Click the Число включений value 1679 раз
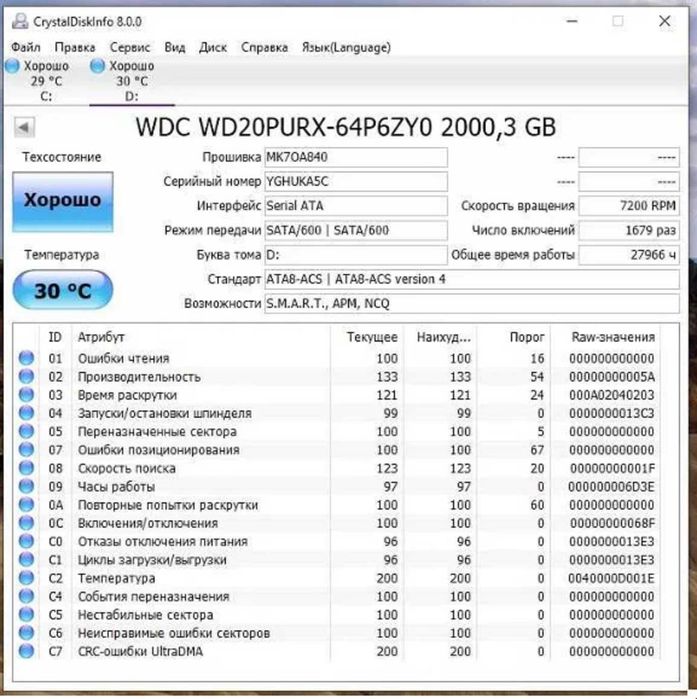This screenshot has width=697, height=699. (629, 230)
